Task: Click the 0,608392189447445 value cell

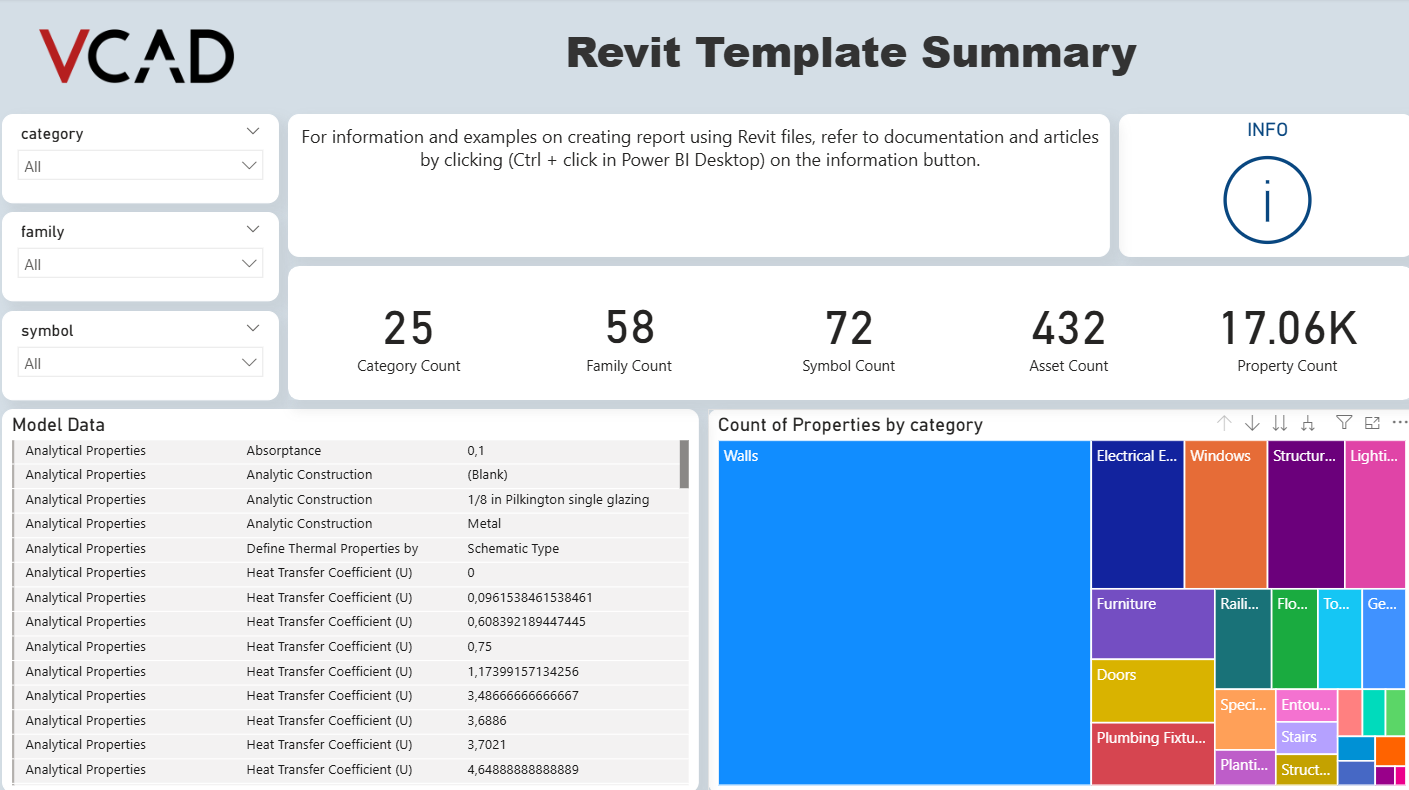Action: pos(526,622)
